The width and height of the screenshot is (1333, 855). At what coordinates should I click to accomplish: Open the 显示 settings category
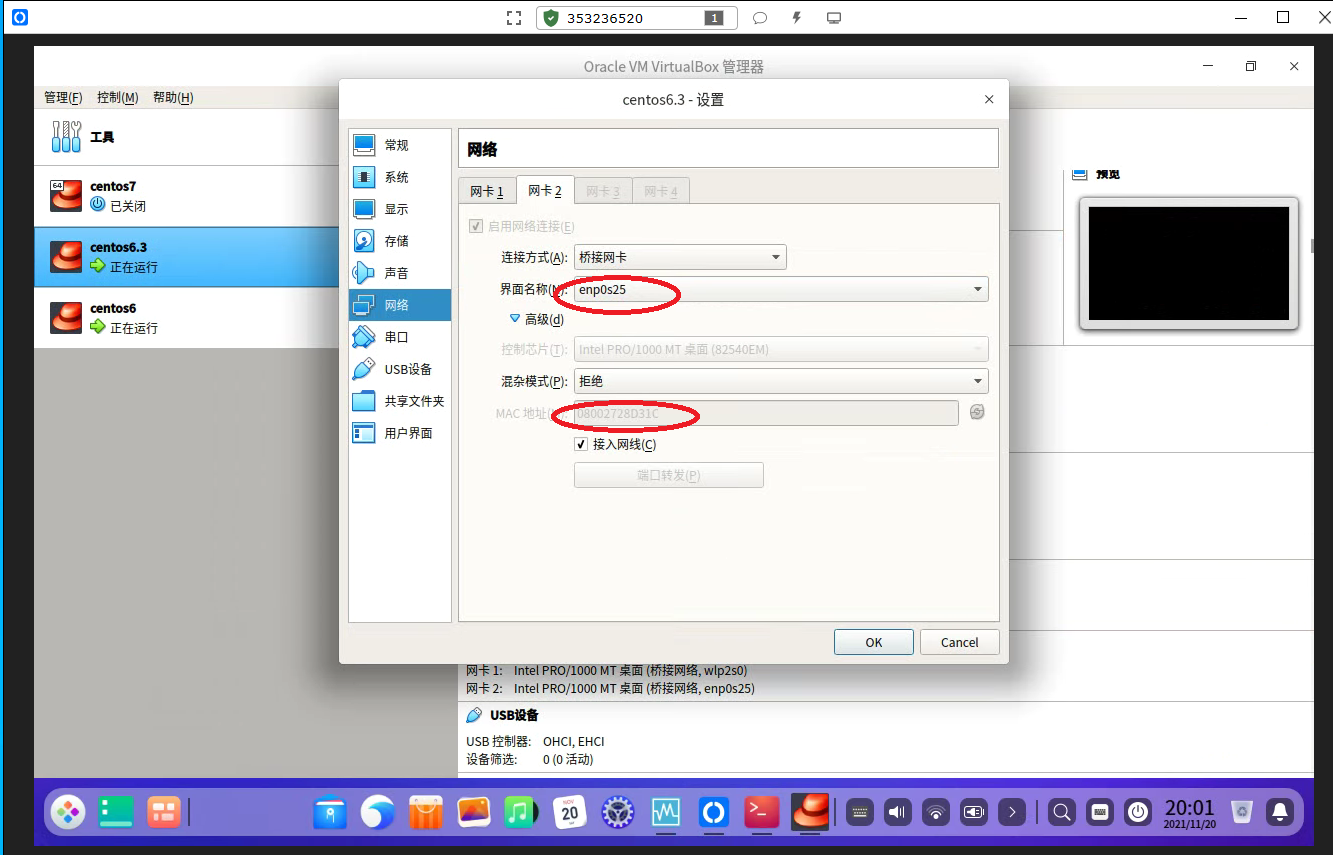tap(400, 209)
